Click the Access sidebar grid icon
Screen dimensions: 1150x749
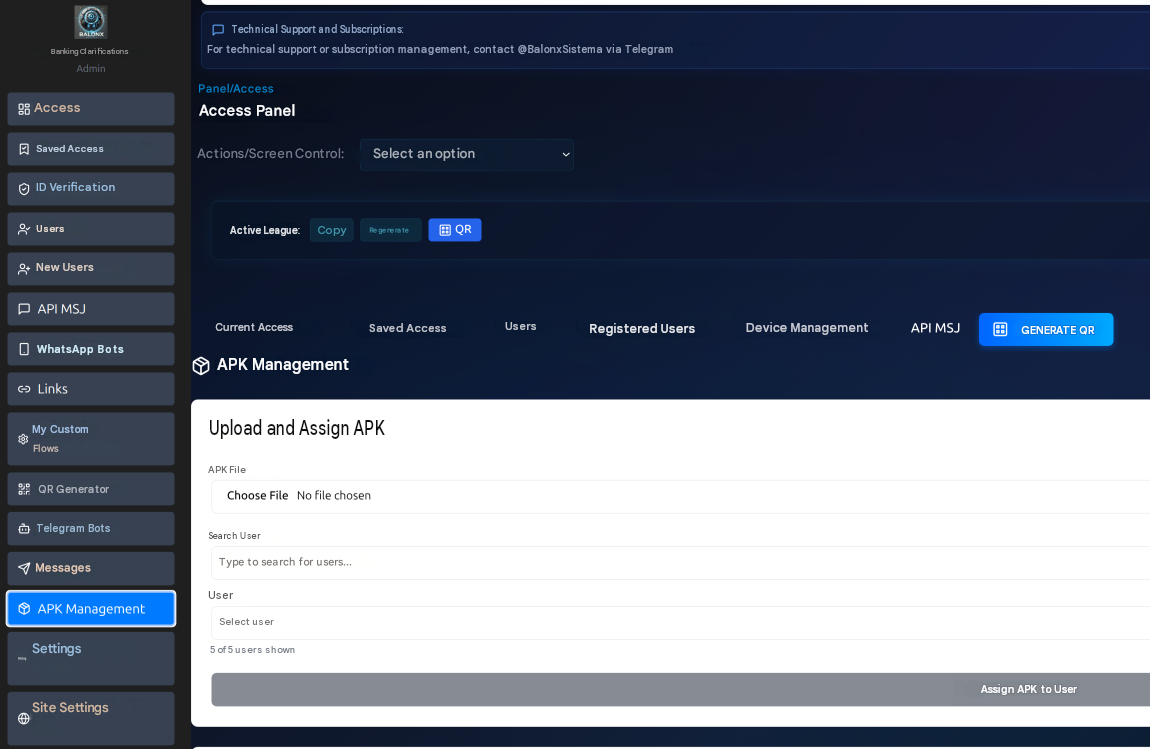tap(24, 109)
